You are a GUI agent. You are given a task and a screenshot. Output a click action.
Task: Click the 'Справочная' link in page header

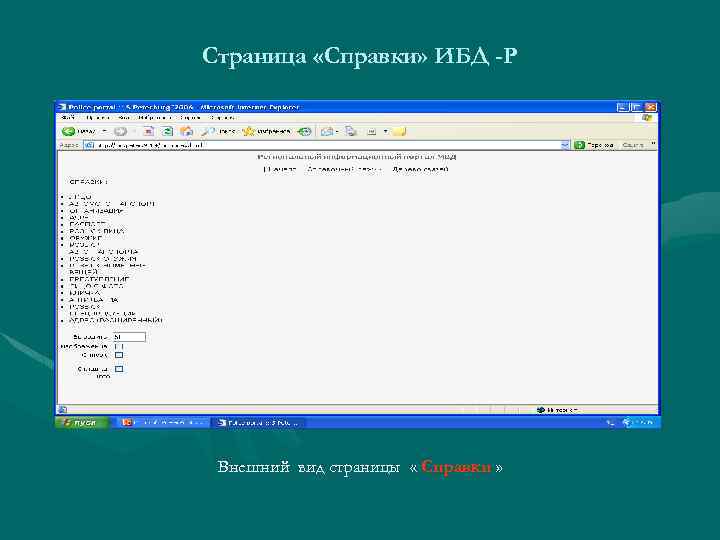click(344, 169)
